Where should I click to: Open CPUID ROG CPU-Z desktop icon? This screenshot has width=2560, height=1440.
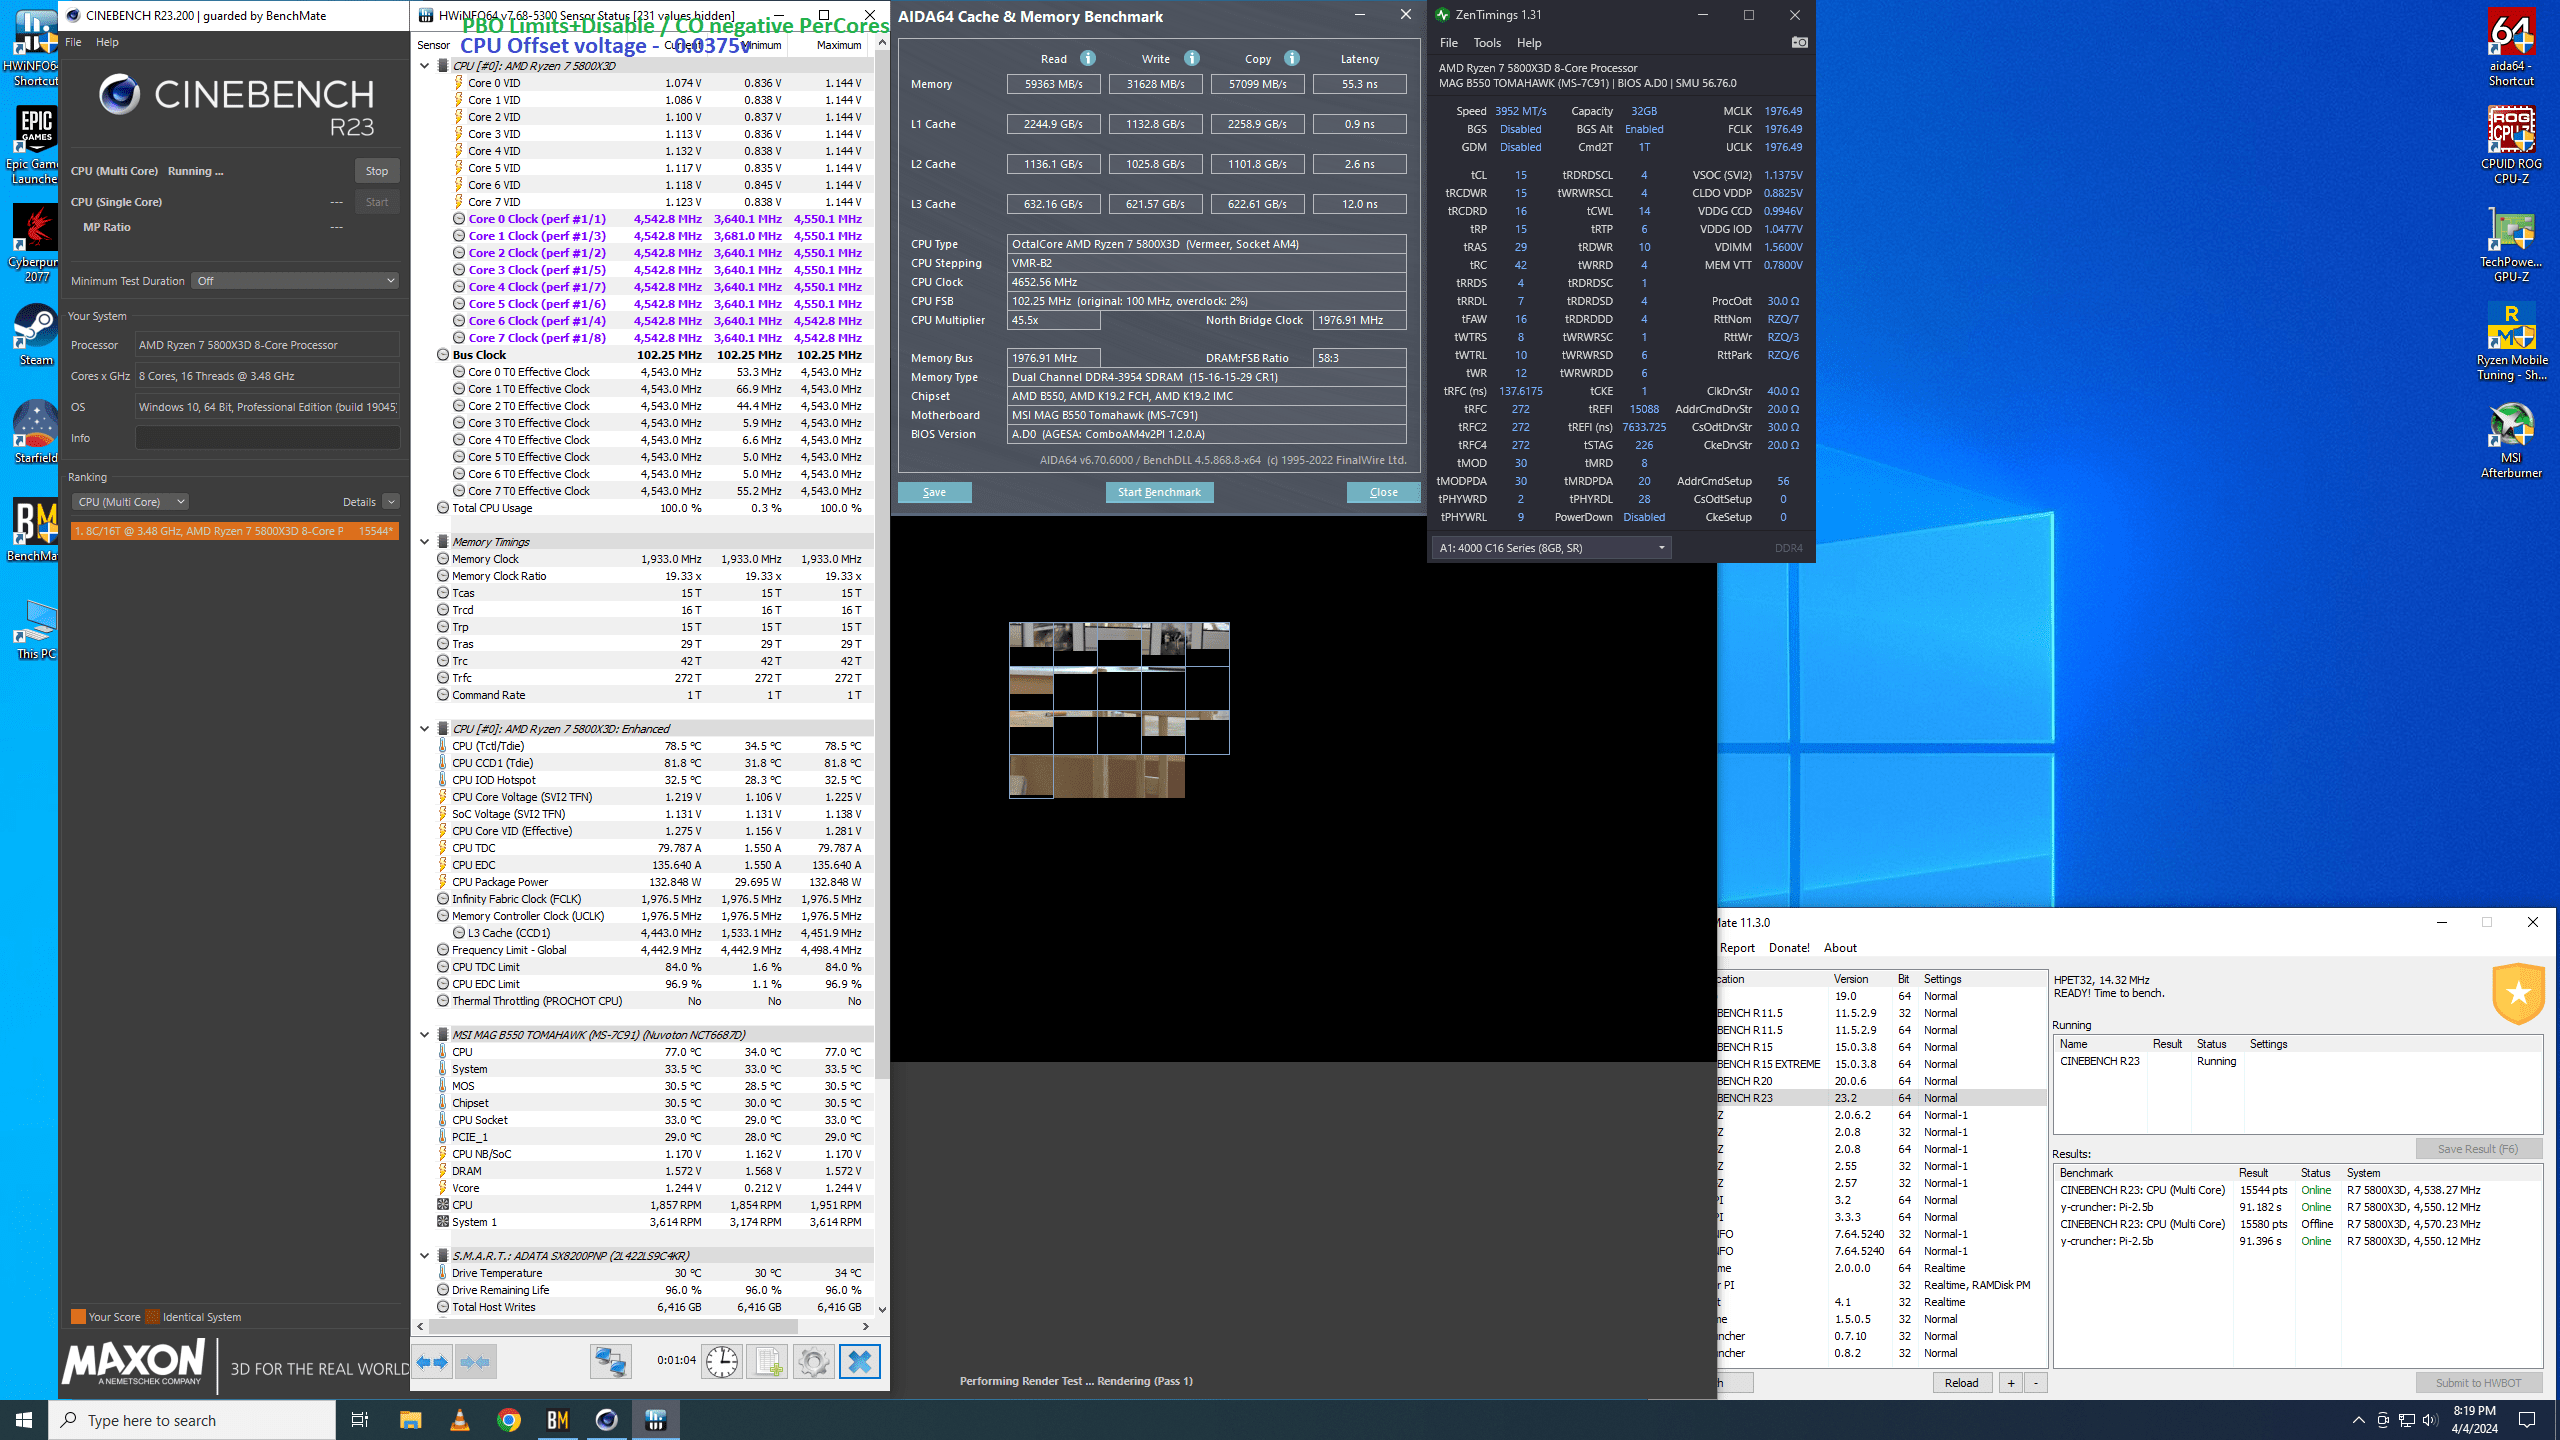pos(2511,145)
